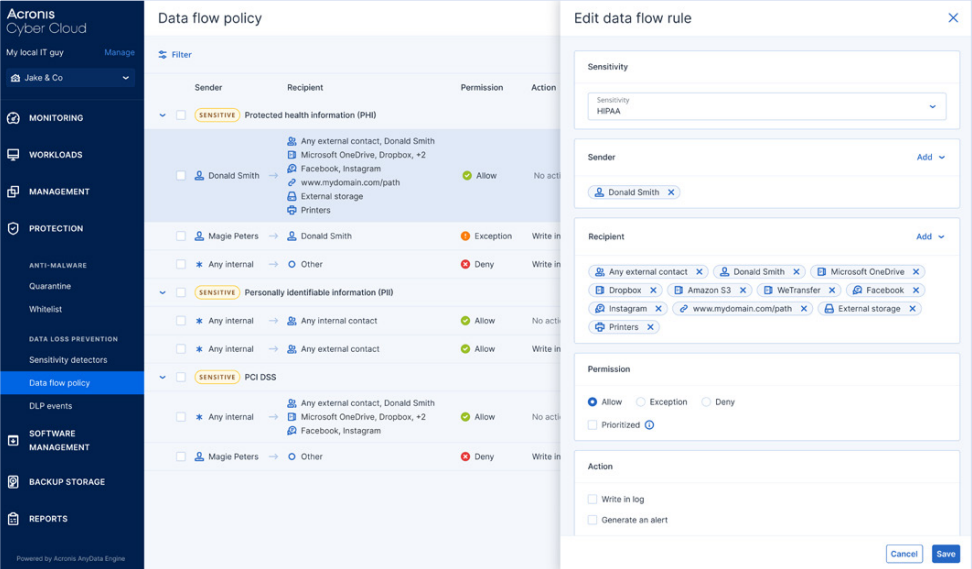Close the Edit data flow rule panel

pos(952,18)
